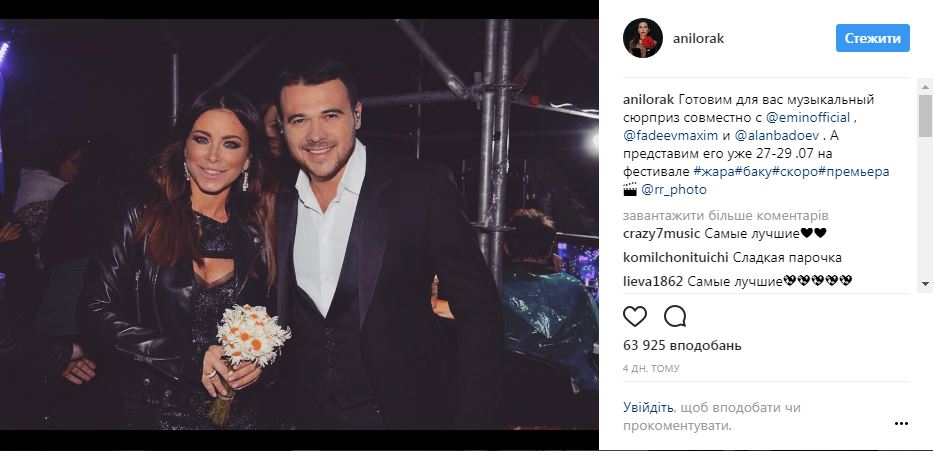Click the scrollbar up arrow in comments
Viewport: 933px width, 451px height.
click(x=925, y=87)
